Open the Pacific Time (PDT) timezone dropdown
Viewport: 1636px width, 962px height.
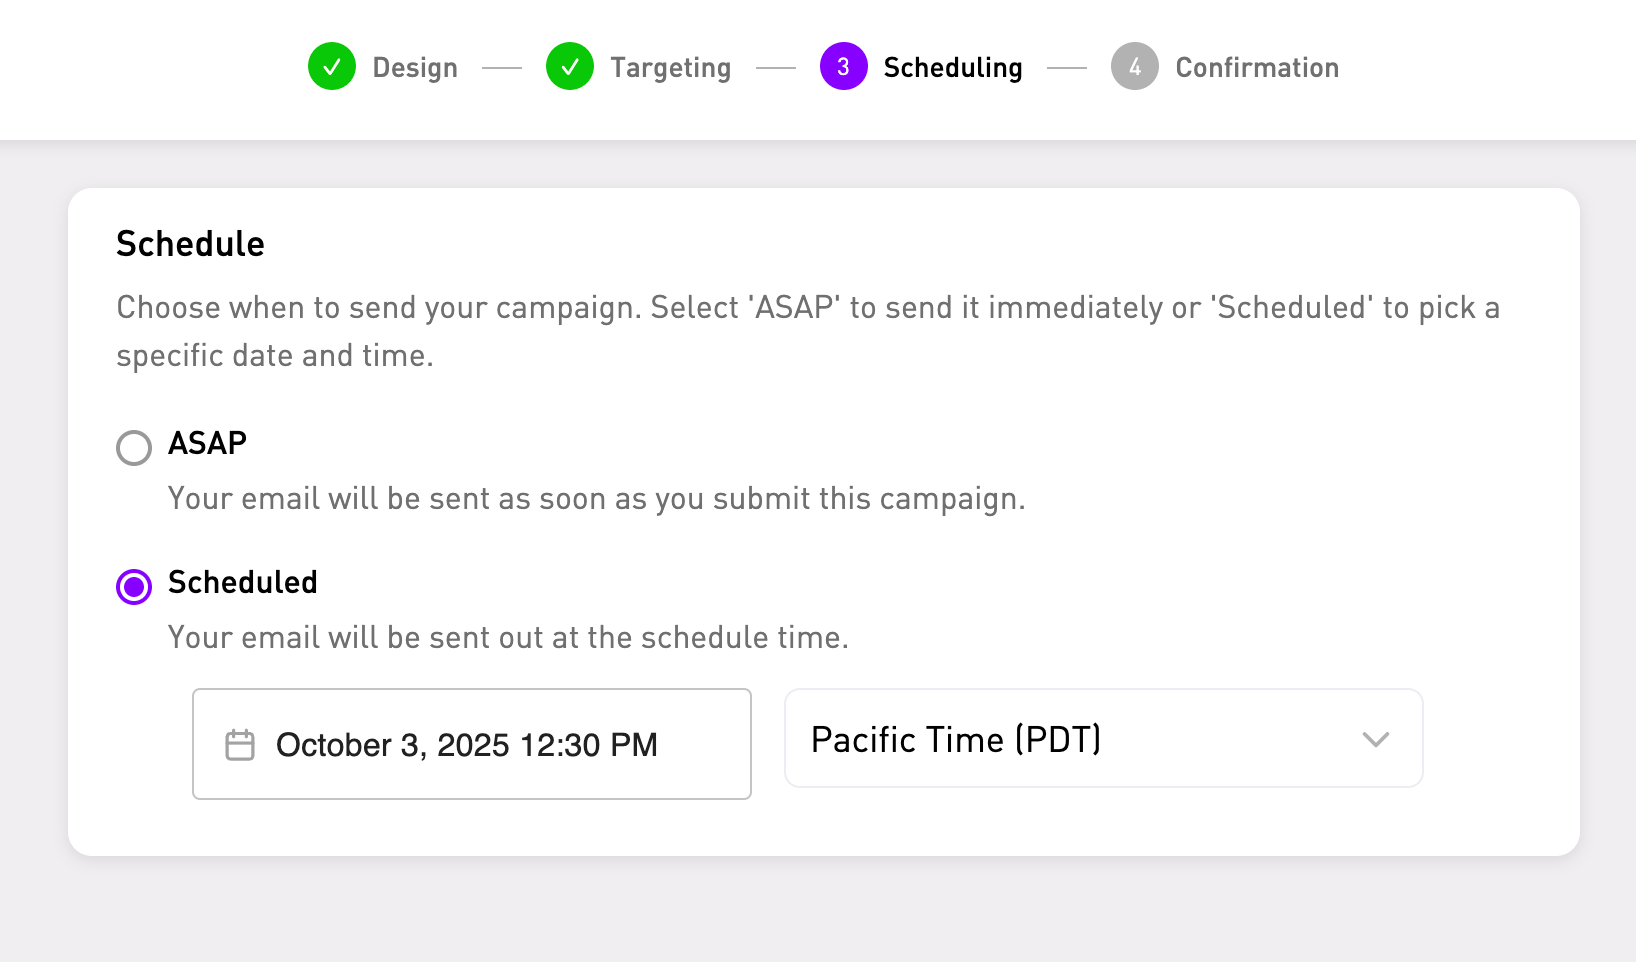[1102, 739]
